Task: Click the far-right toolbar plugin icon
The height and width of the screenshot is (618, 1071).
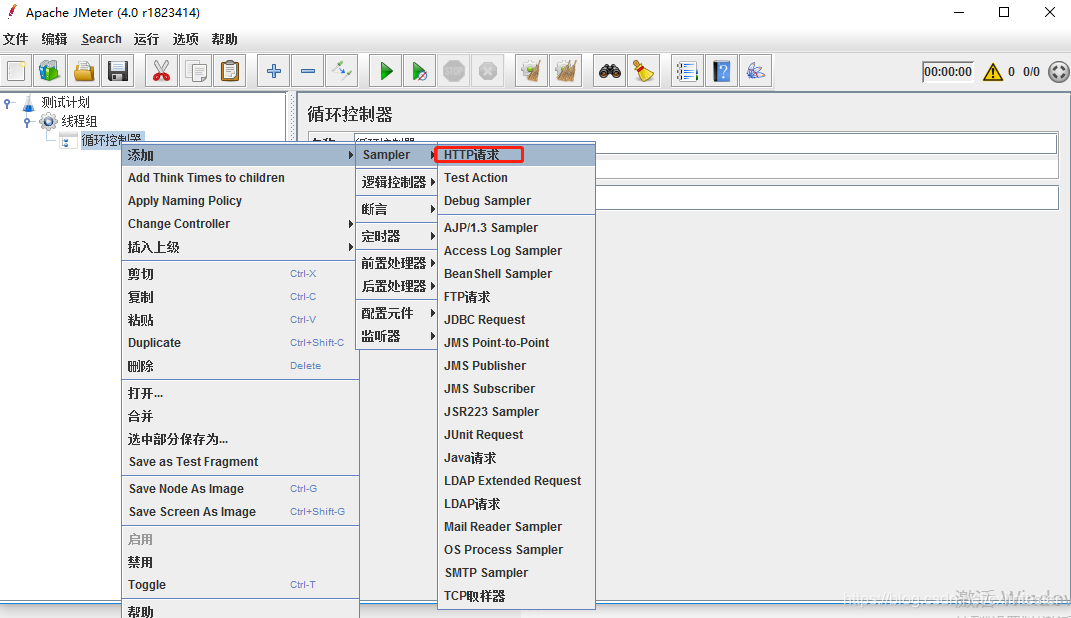Action: [755, 71]
